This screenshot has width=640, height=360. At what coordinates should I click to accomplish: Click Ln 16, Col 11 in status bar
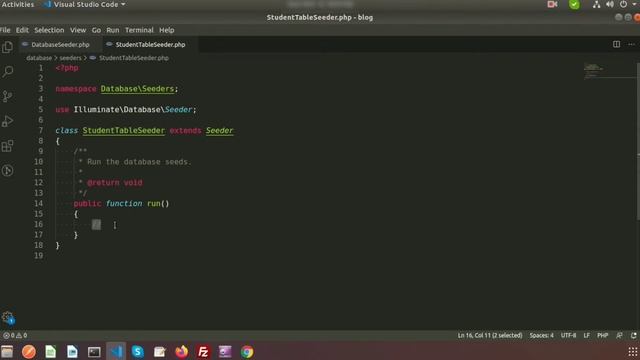490,335
